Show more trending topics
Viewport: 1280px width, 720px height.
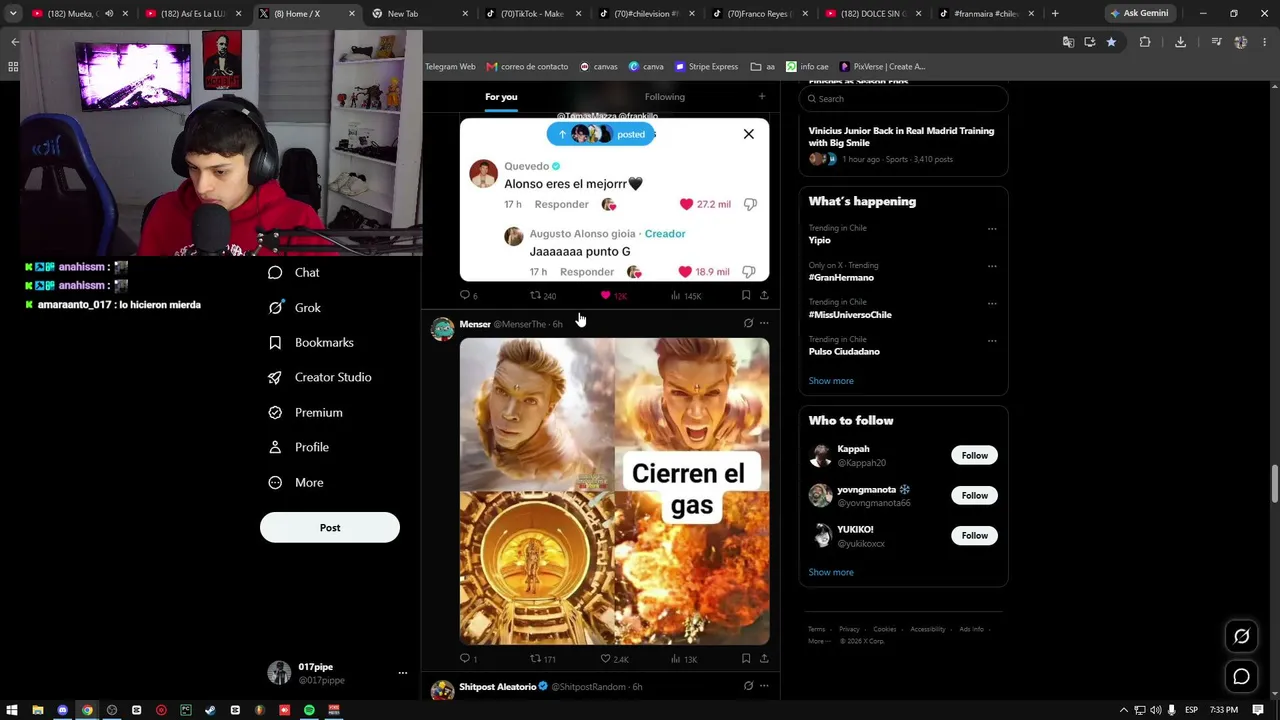point(831,381)
